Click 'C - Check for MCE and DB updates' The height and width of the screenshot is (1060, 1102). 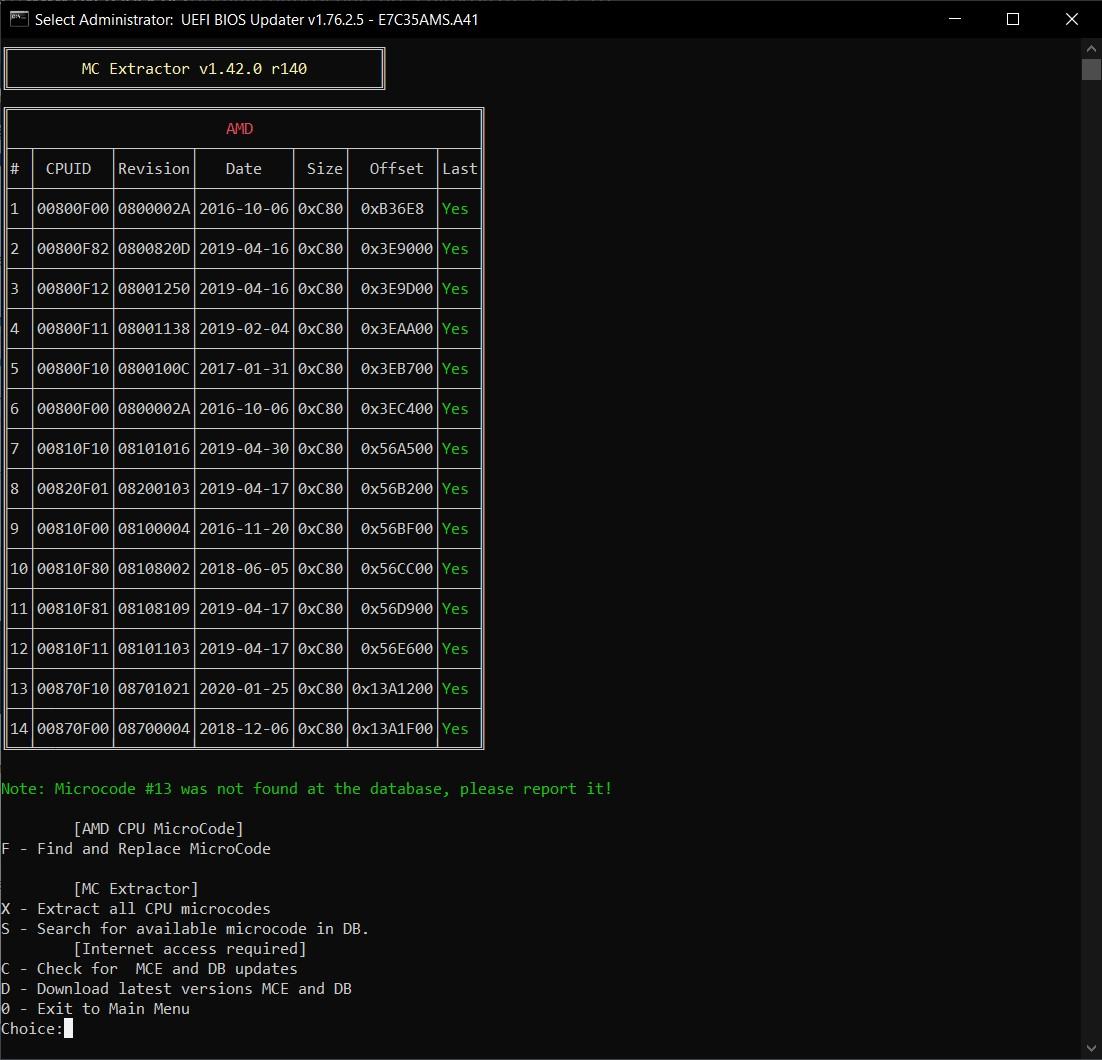pyautogui.click(x=149, y=969)
